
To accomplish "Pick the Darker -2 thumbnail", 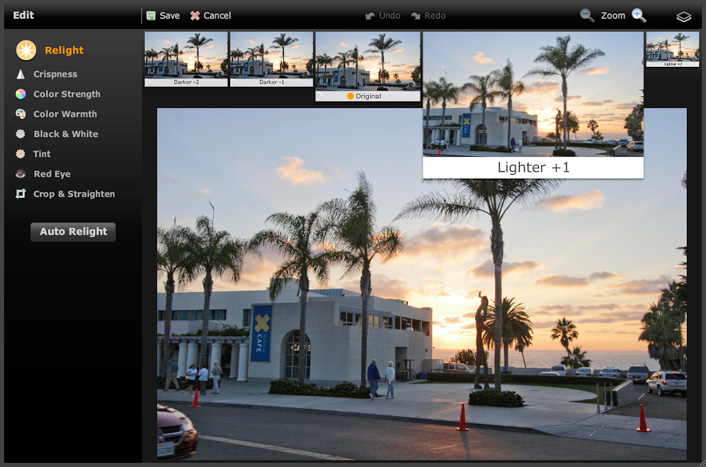I will point(186,58).
